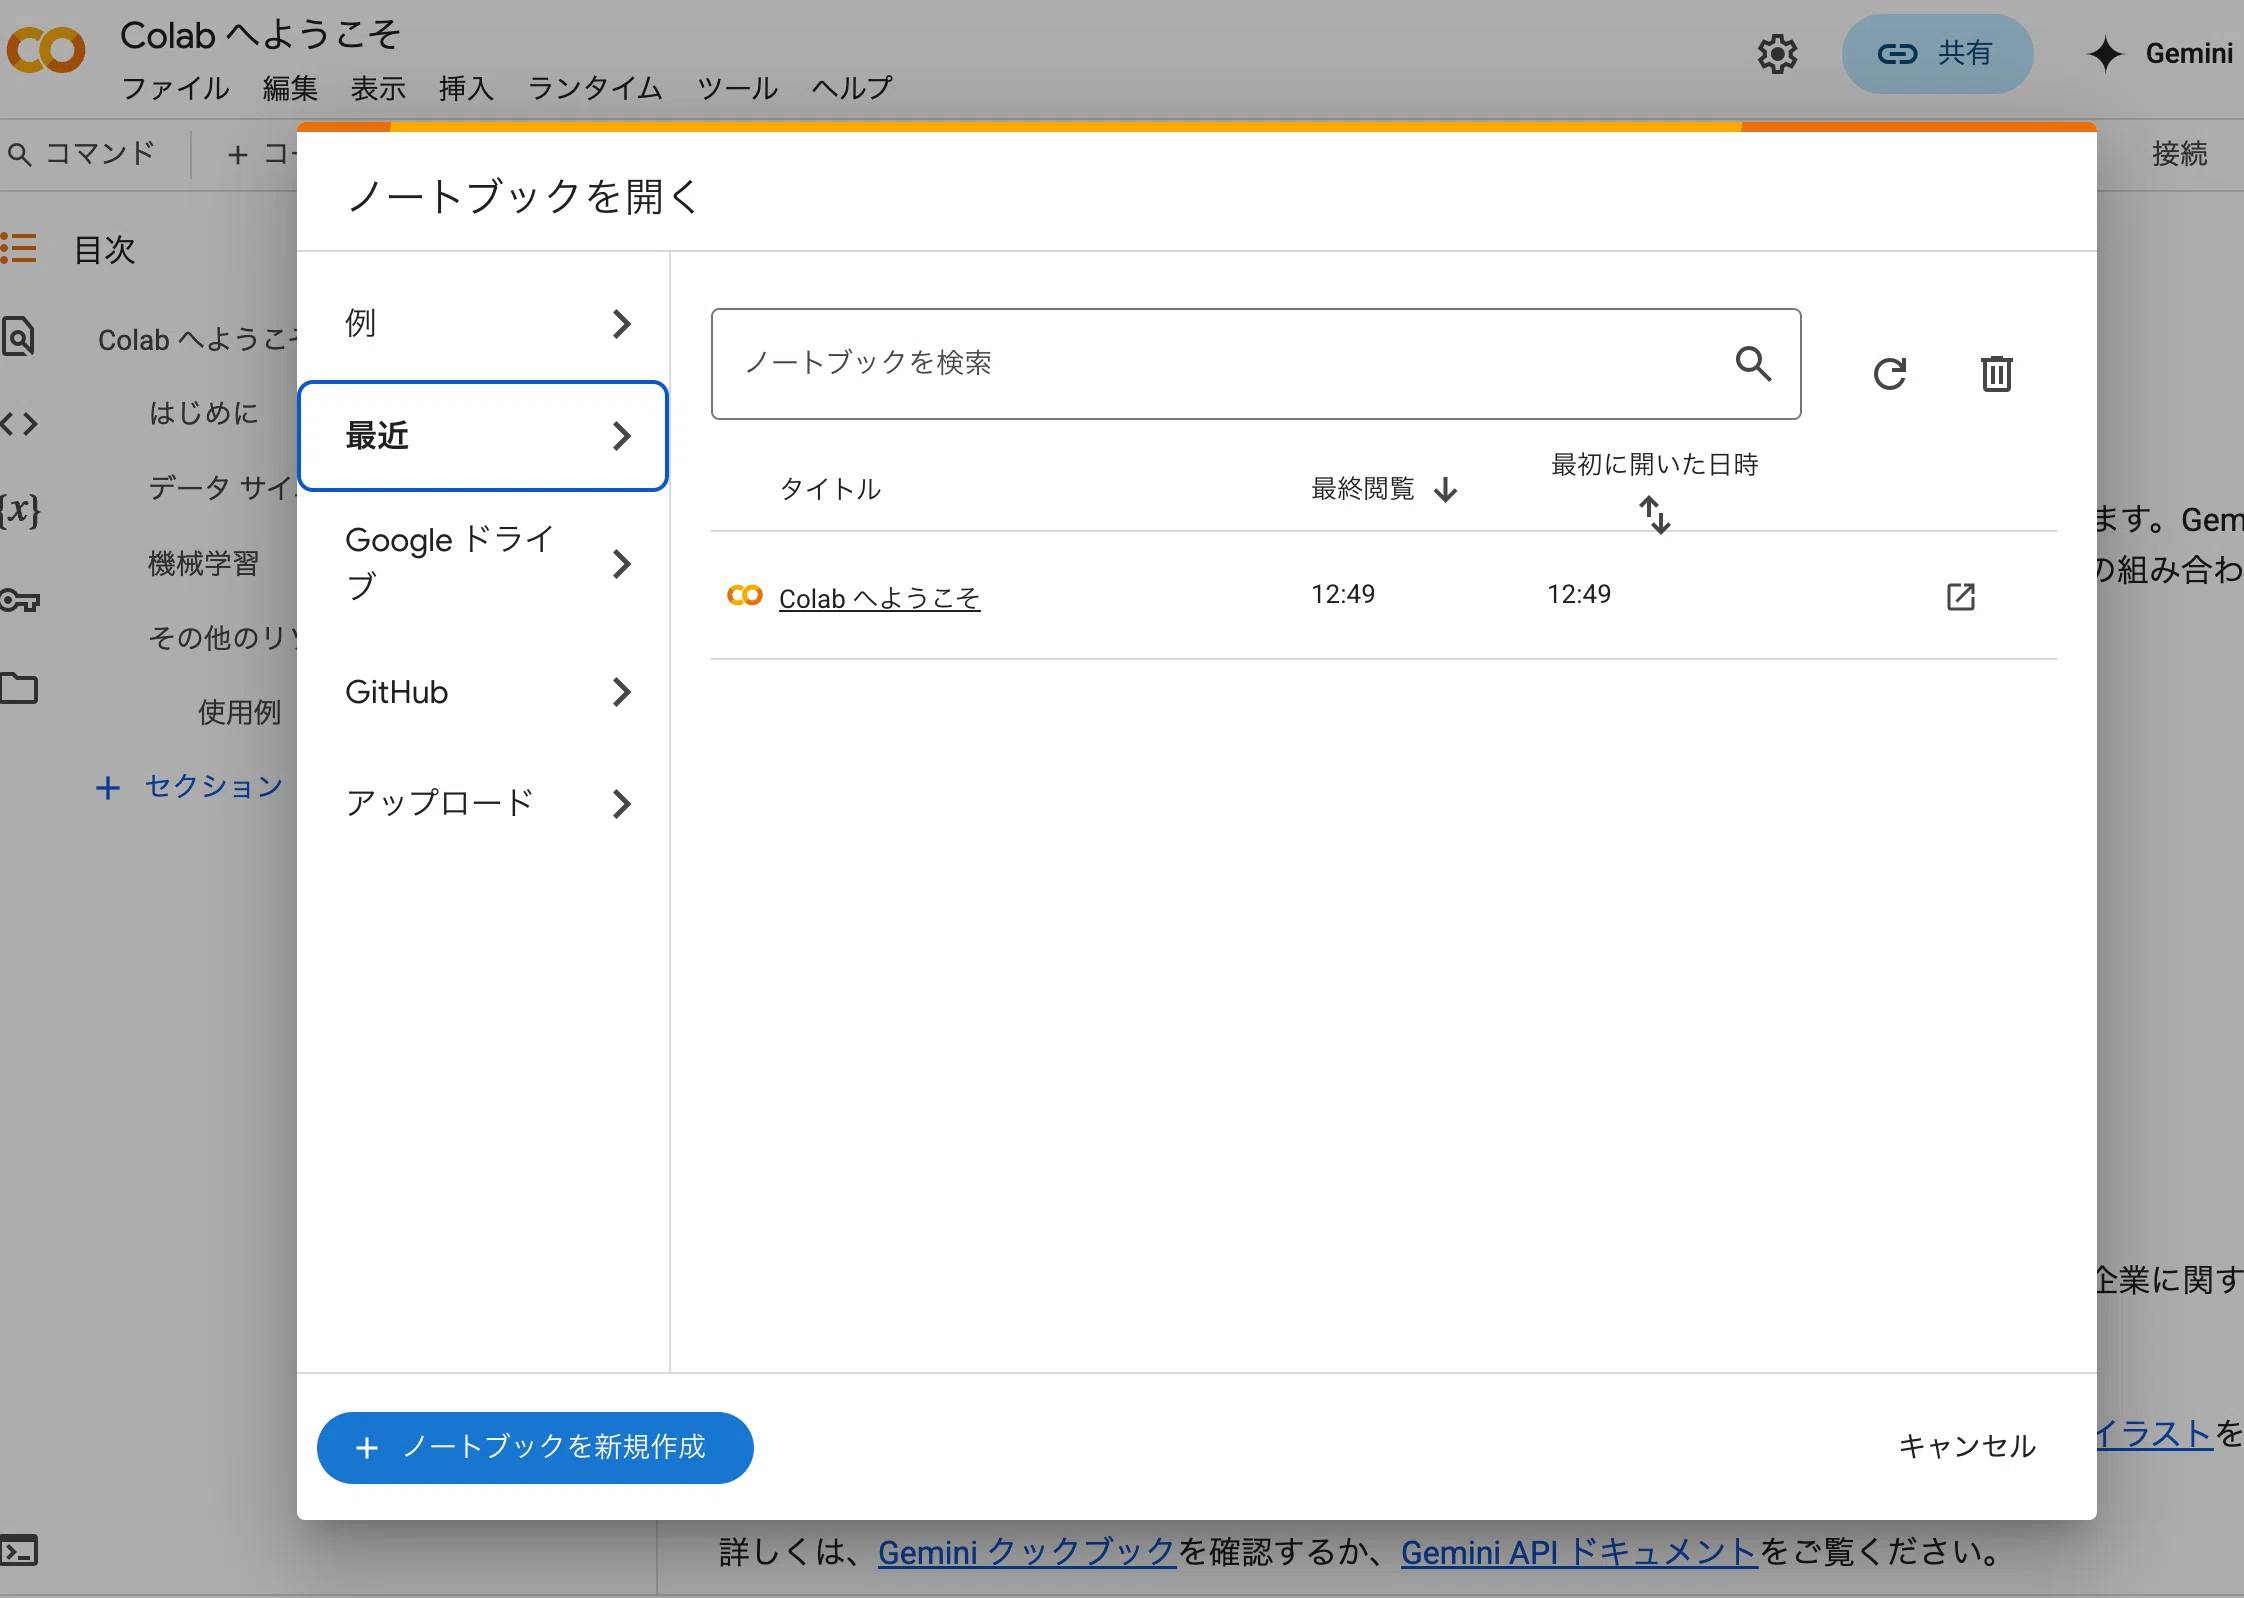The width and height of the screenshot is (2244, 1598).
Task: Open the code snippets sidebar icon
Action: [x=18, y=424]
